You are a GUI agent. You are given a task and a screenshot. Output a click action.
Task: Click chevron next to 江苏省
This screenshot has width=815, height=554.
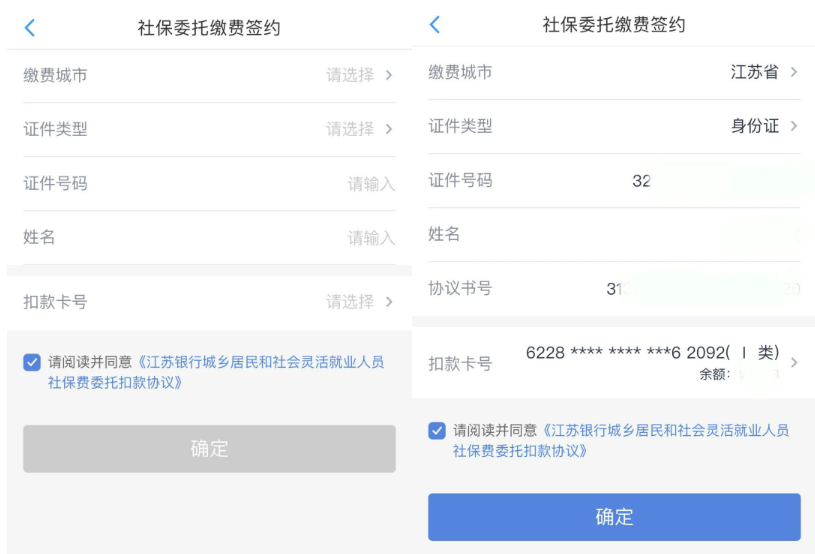point(794,72)
